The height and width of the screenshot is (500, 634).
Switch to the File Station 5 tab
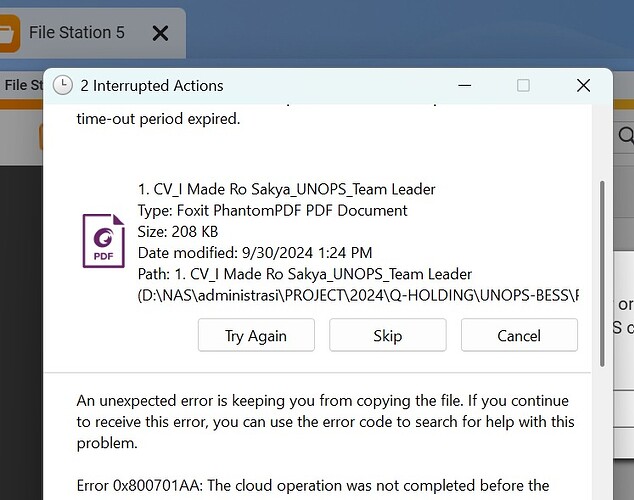77,32
